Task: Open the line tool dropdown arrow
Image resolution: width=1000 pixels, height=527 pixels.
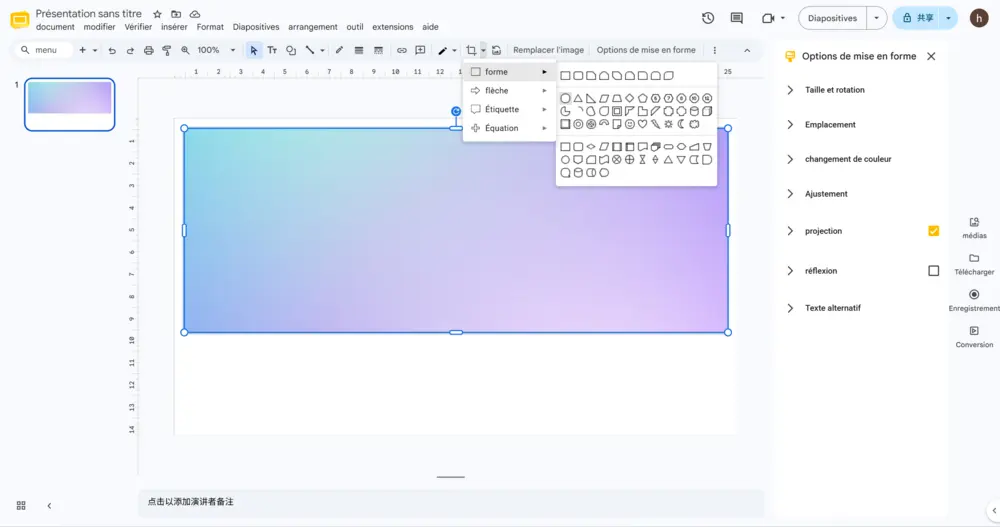Action: 322,50
